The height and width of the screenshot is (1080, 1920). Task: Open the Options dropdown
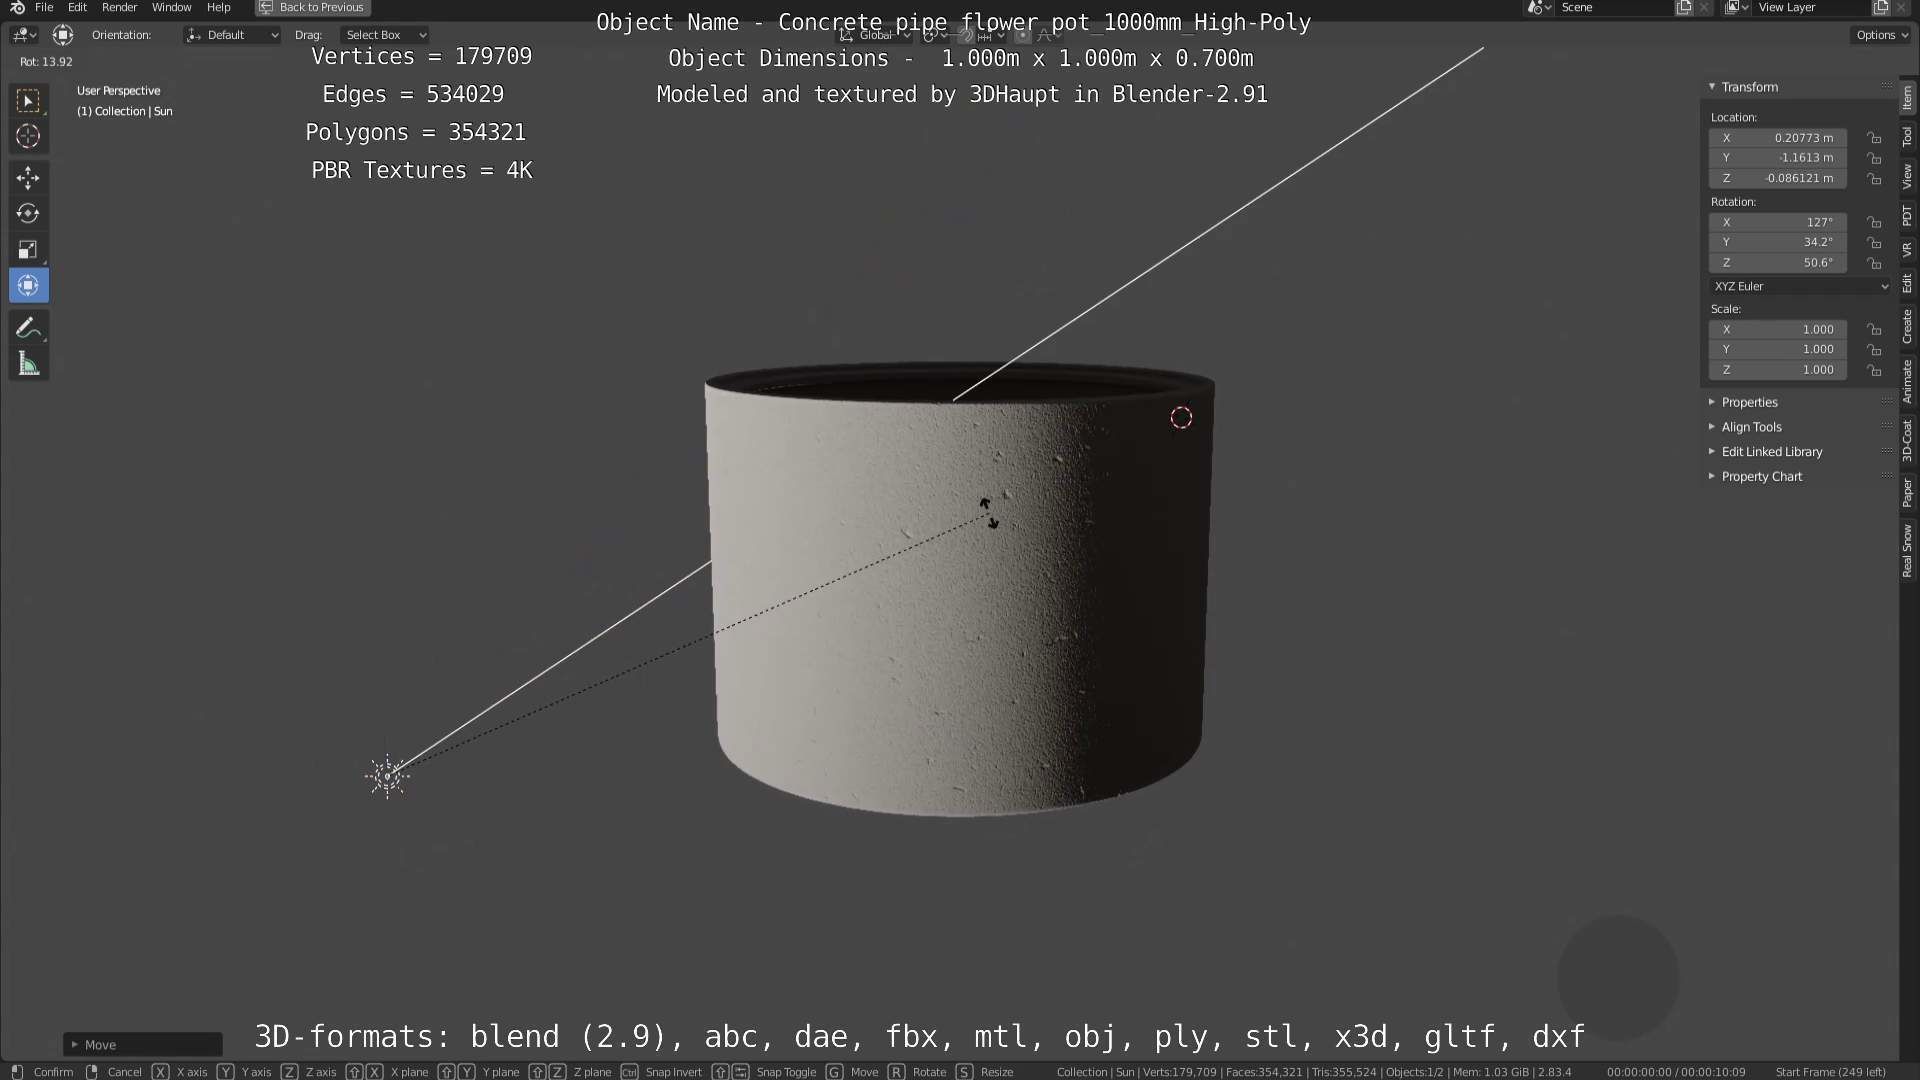click(1882, 35)
